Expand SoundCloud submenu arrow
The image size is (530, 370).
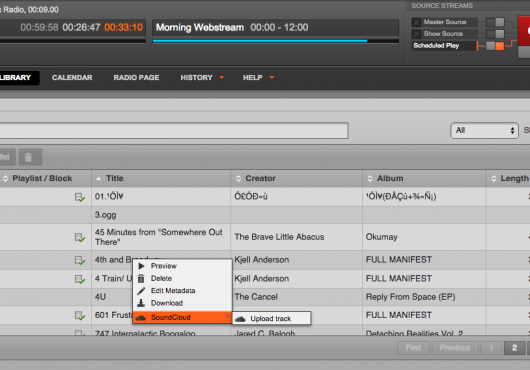[x=228, y=317]
